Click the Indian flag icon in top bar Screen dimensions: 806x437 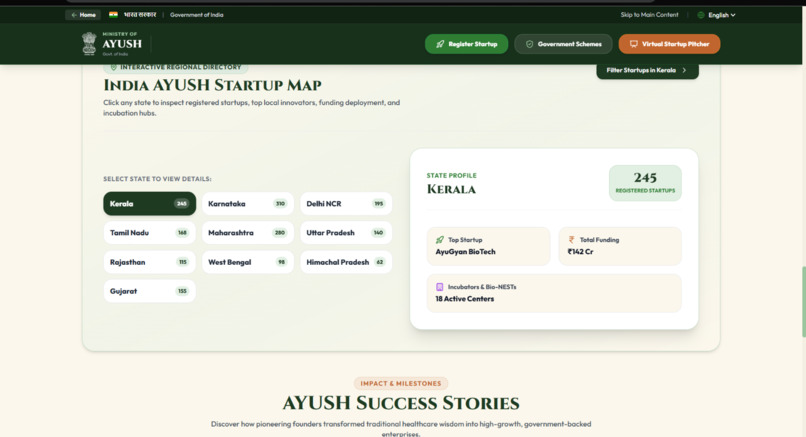[113, 14]
